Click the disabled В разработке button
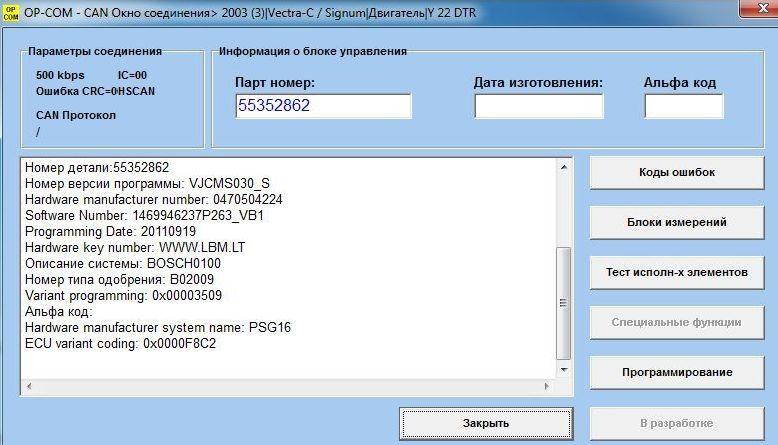The width and height of the screenshot is (778, 445). point(677,424)
